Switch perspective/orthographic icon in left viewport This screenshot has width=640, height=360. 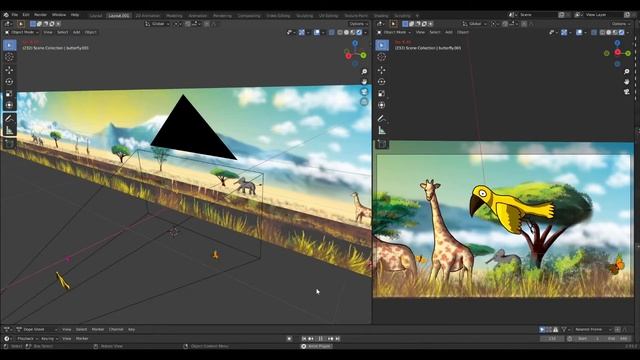pos(364,102)
